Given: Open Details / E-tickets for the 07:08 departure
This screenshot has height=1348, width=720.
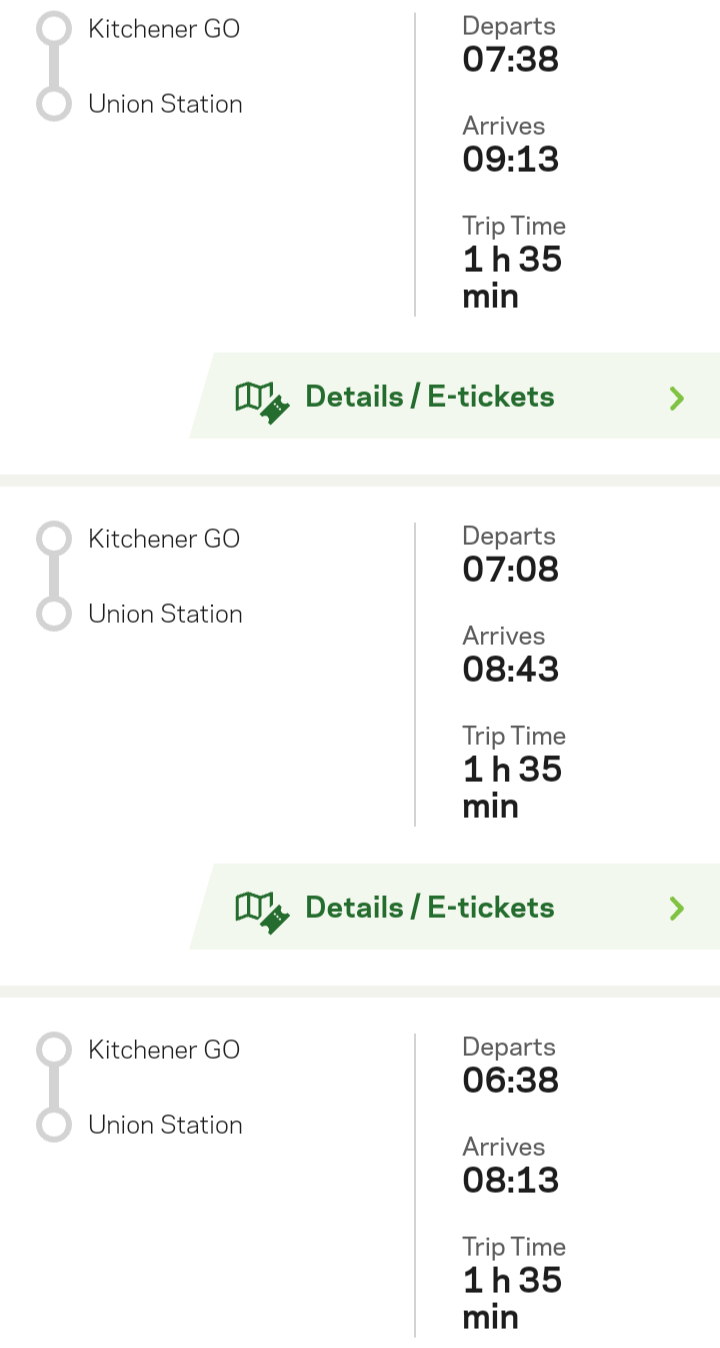Looking at the screenshot, I should click(429, 907).
